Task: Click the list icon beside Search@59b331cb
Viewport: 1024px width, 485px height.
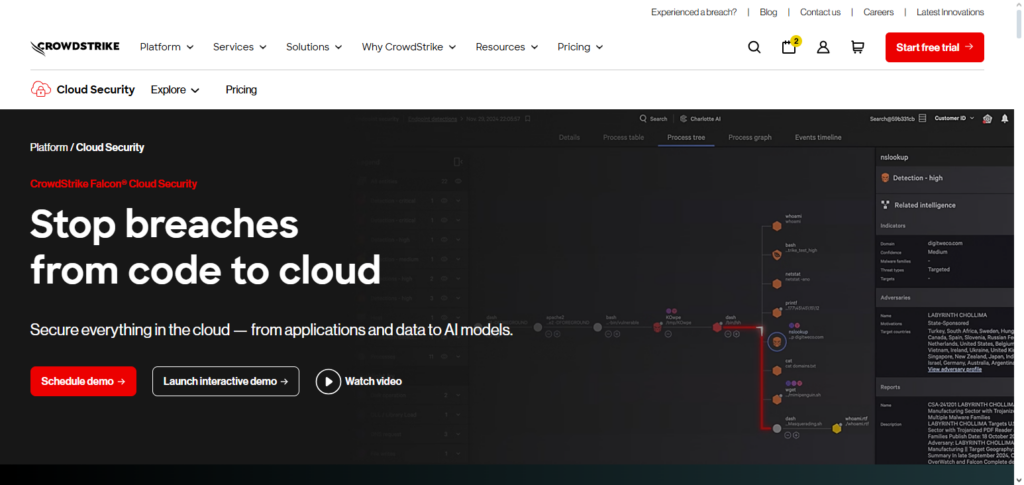Action: [x=922, y=118]
